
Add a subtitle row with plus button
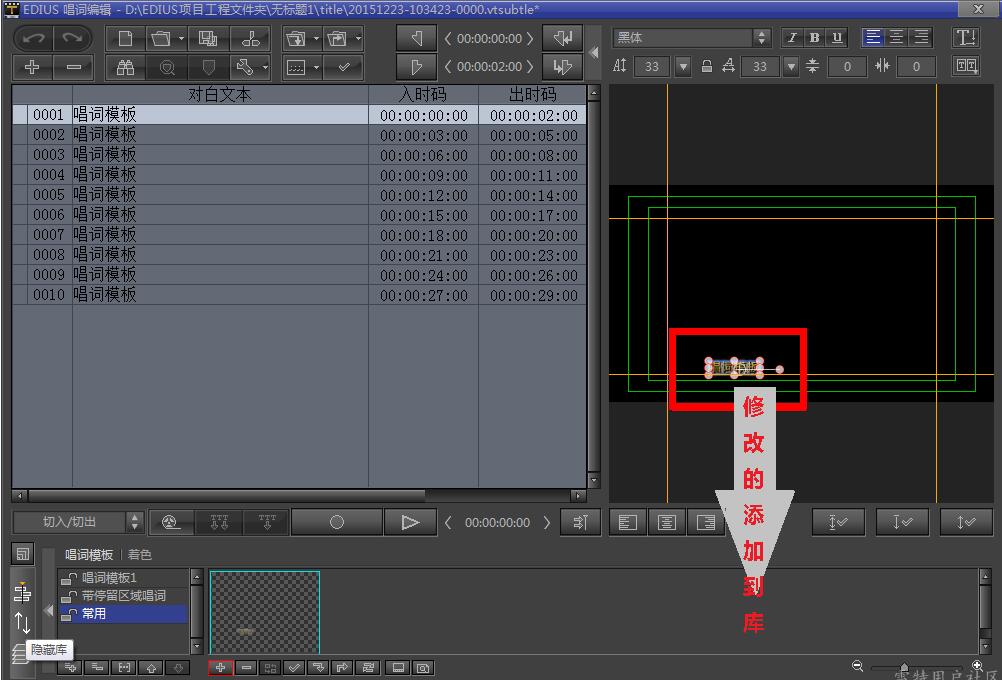[32, 67]
